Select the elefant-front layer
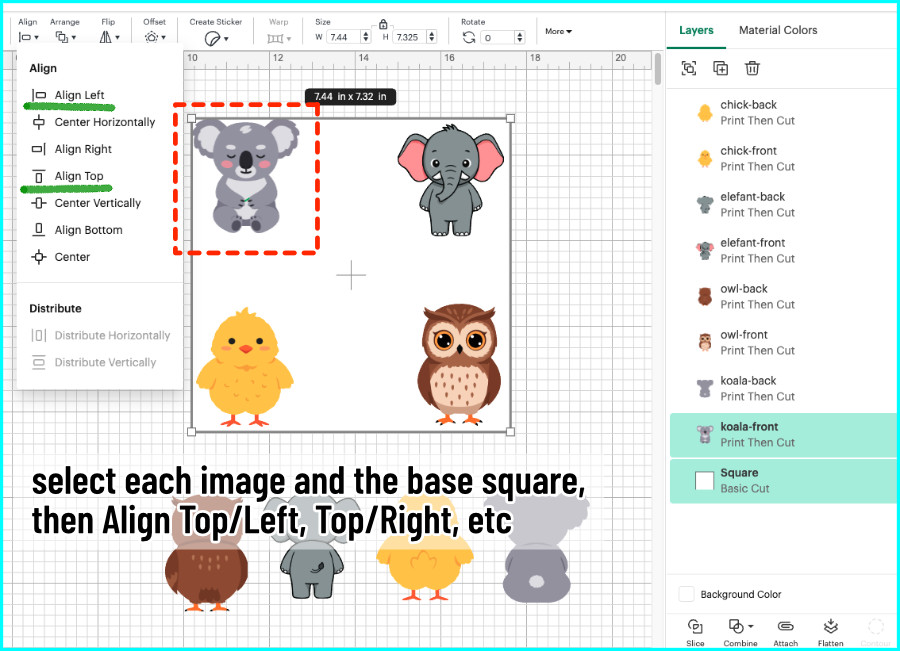The width and height of the screenshot is (900, 651). click(x=783, y=251)
